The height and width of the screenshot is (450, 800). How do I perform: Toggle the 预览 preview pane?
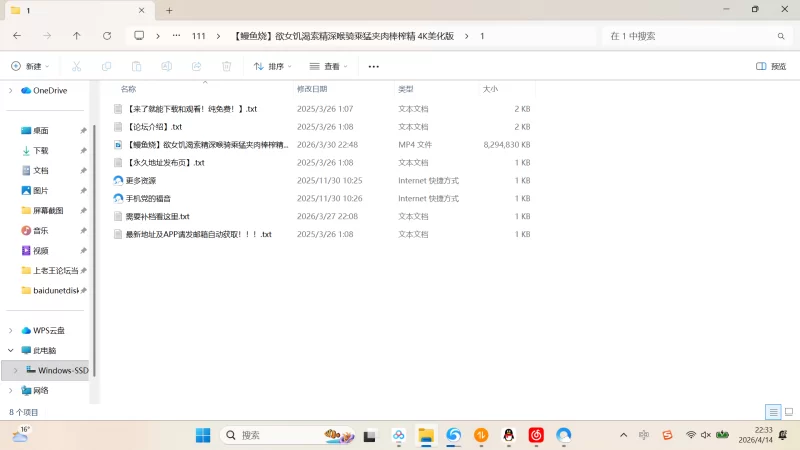pos(770,66)
